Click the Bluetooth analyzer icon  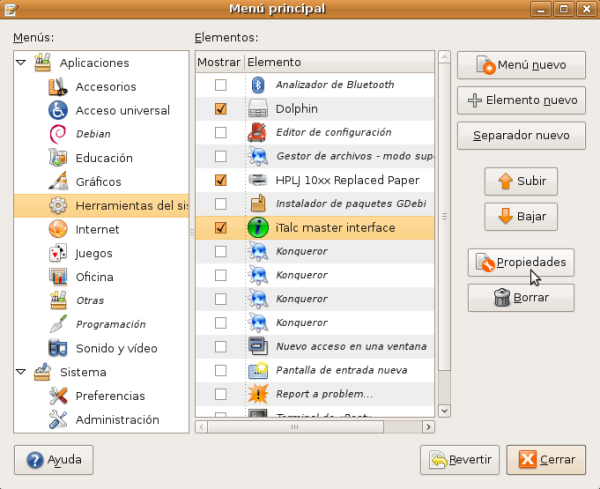257,85
